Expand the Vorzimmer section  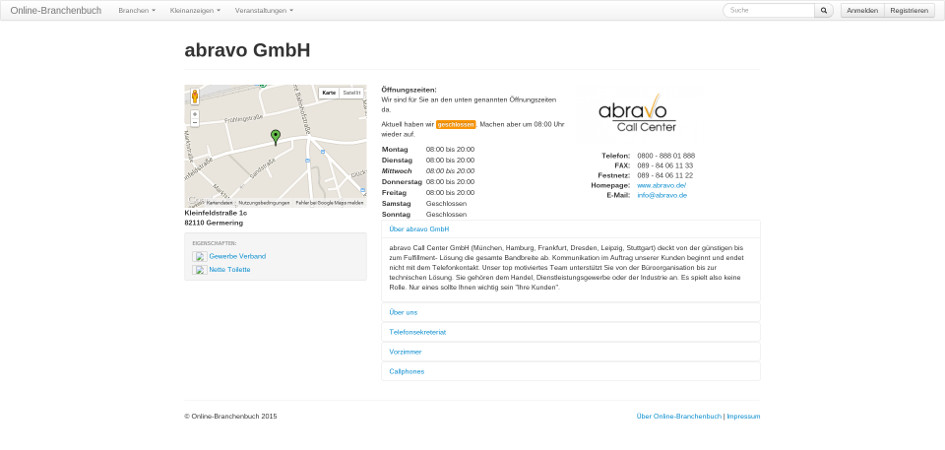coord(406,352)
